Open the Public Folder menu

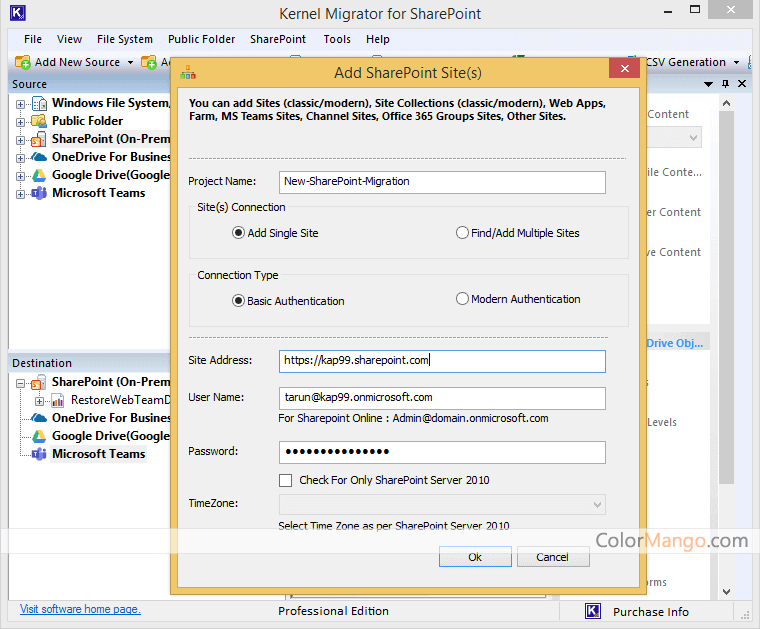click(201, 39)
